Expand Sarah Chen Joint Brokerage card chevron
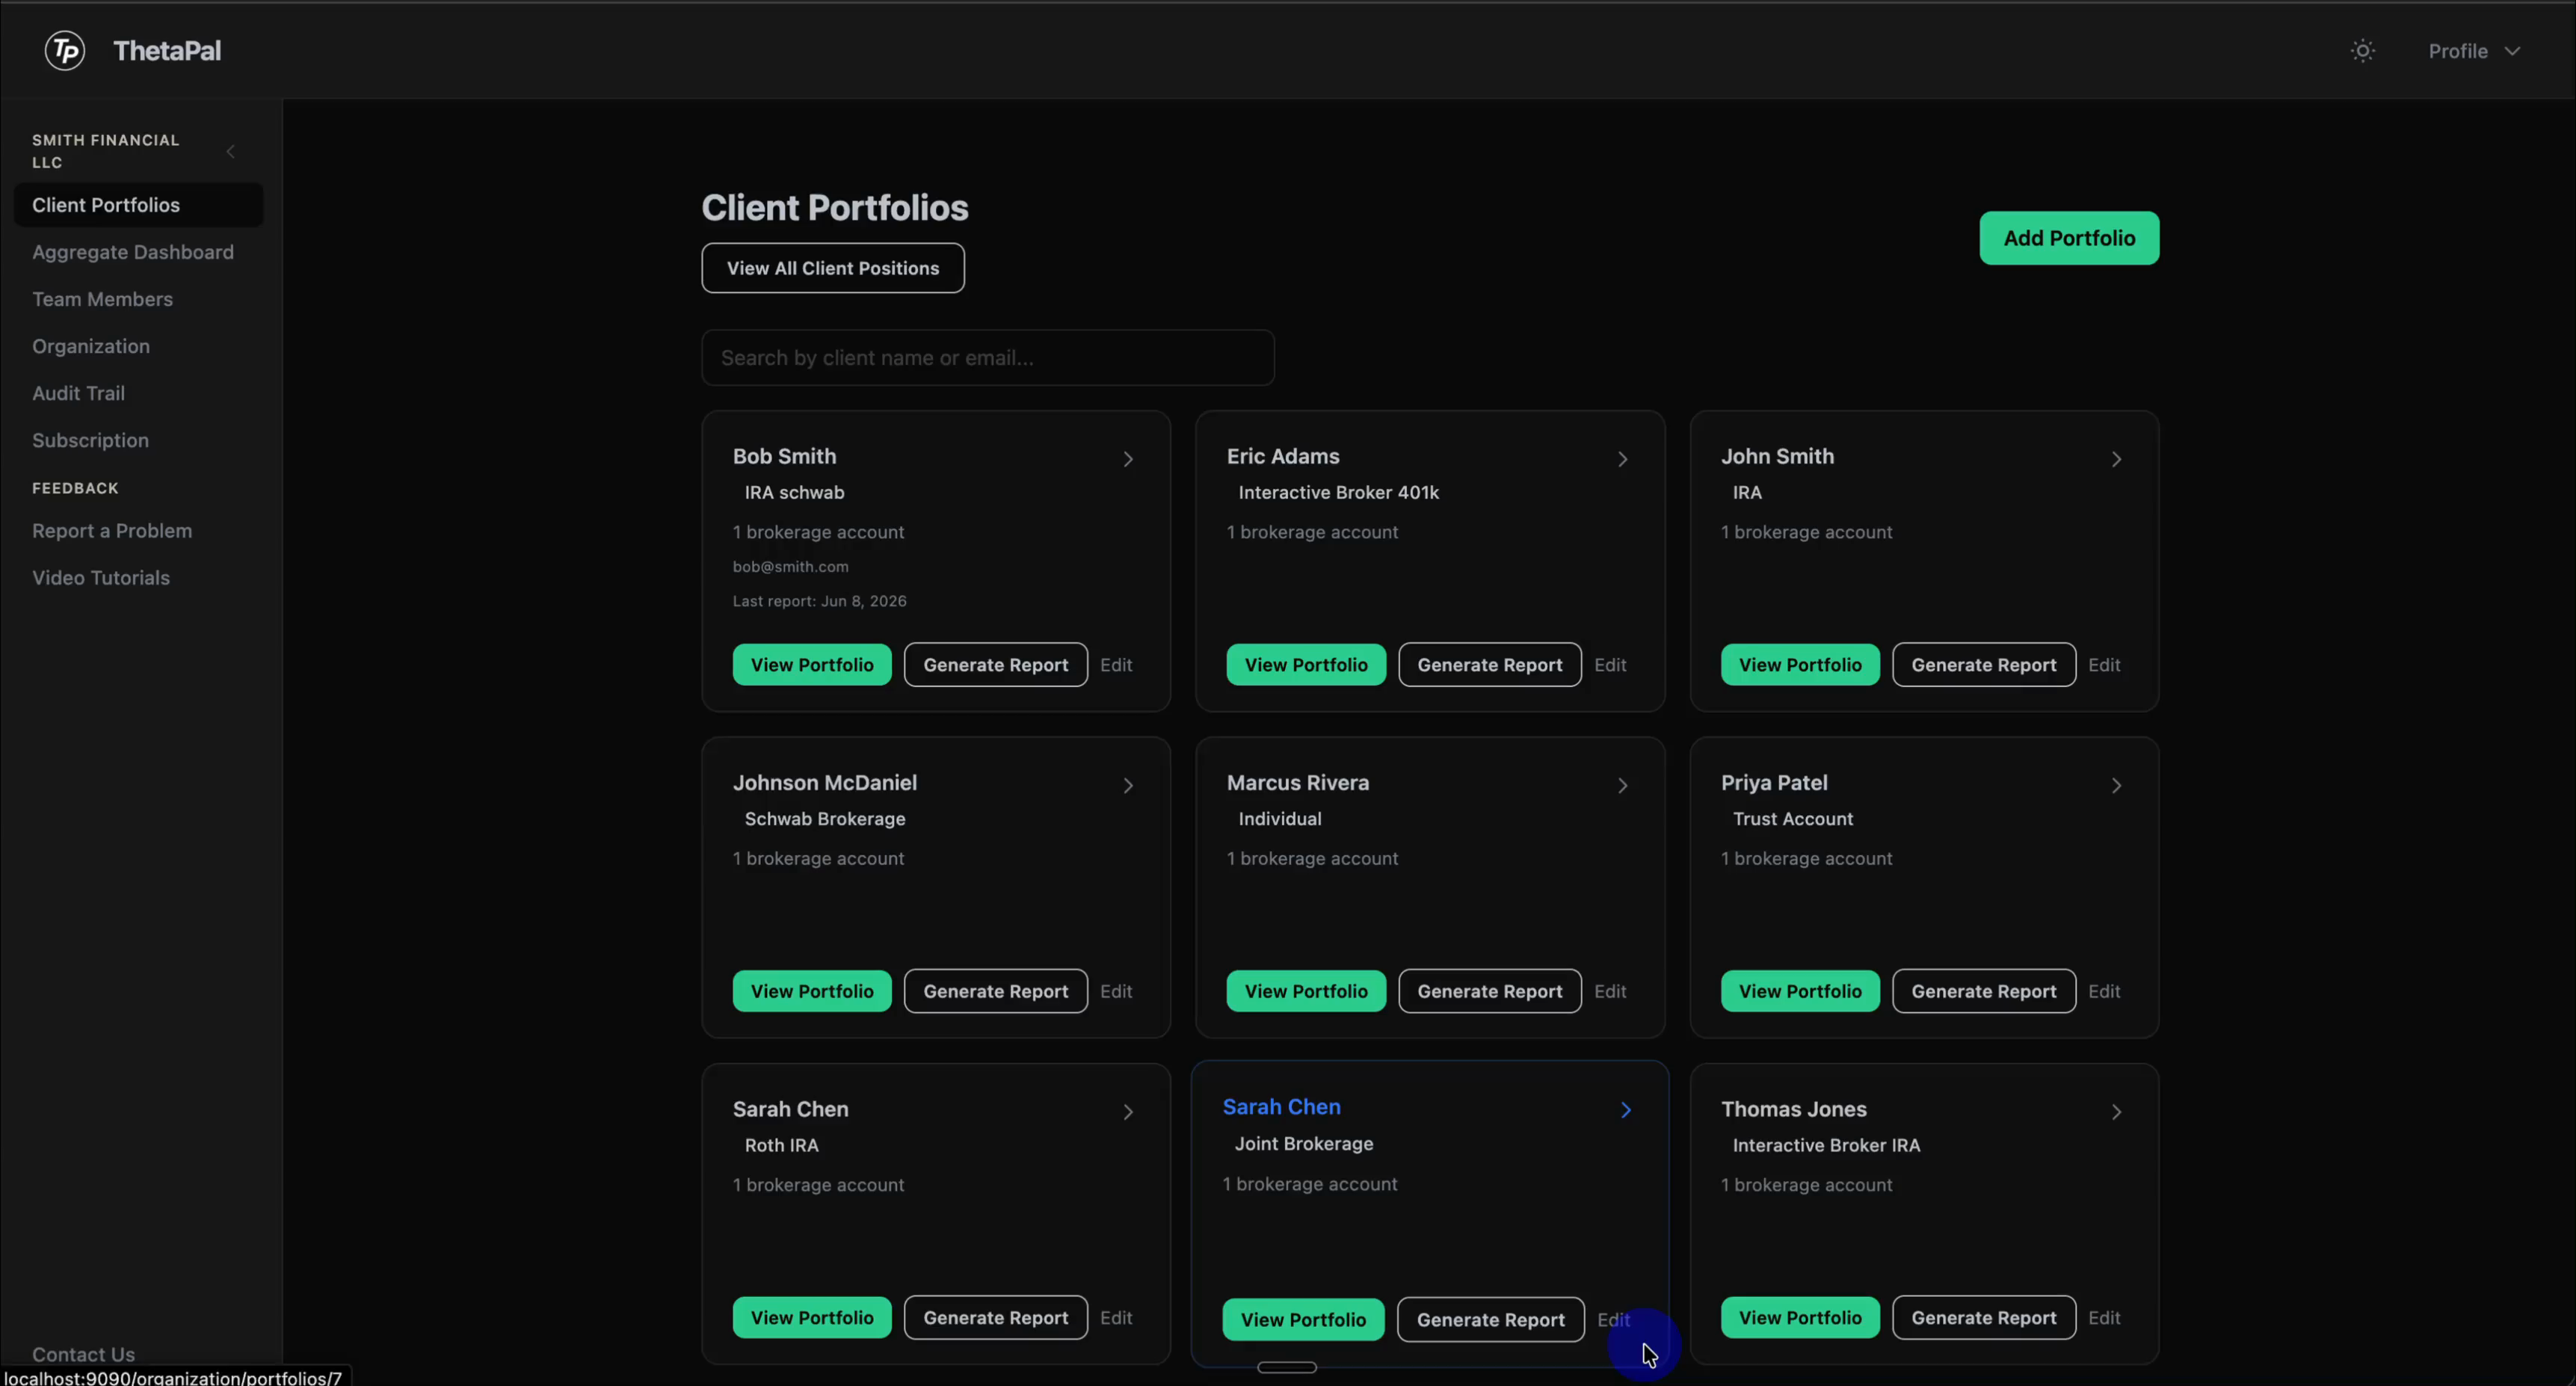Image resolution: width=2576 pixels, height=1386 pixels. tap(1626, 1110)
